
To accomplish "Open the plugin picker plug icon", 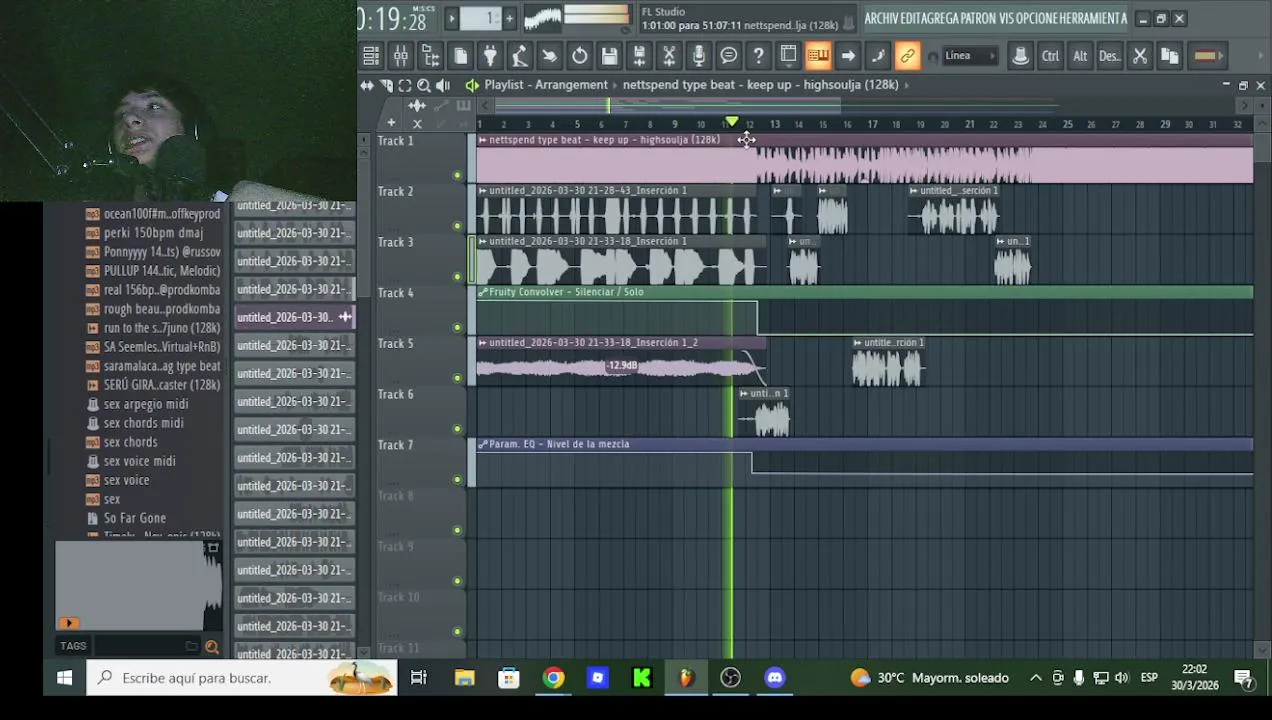I will coord(490,56).
